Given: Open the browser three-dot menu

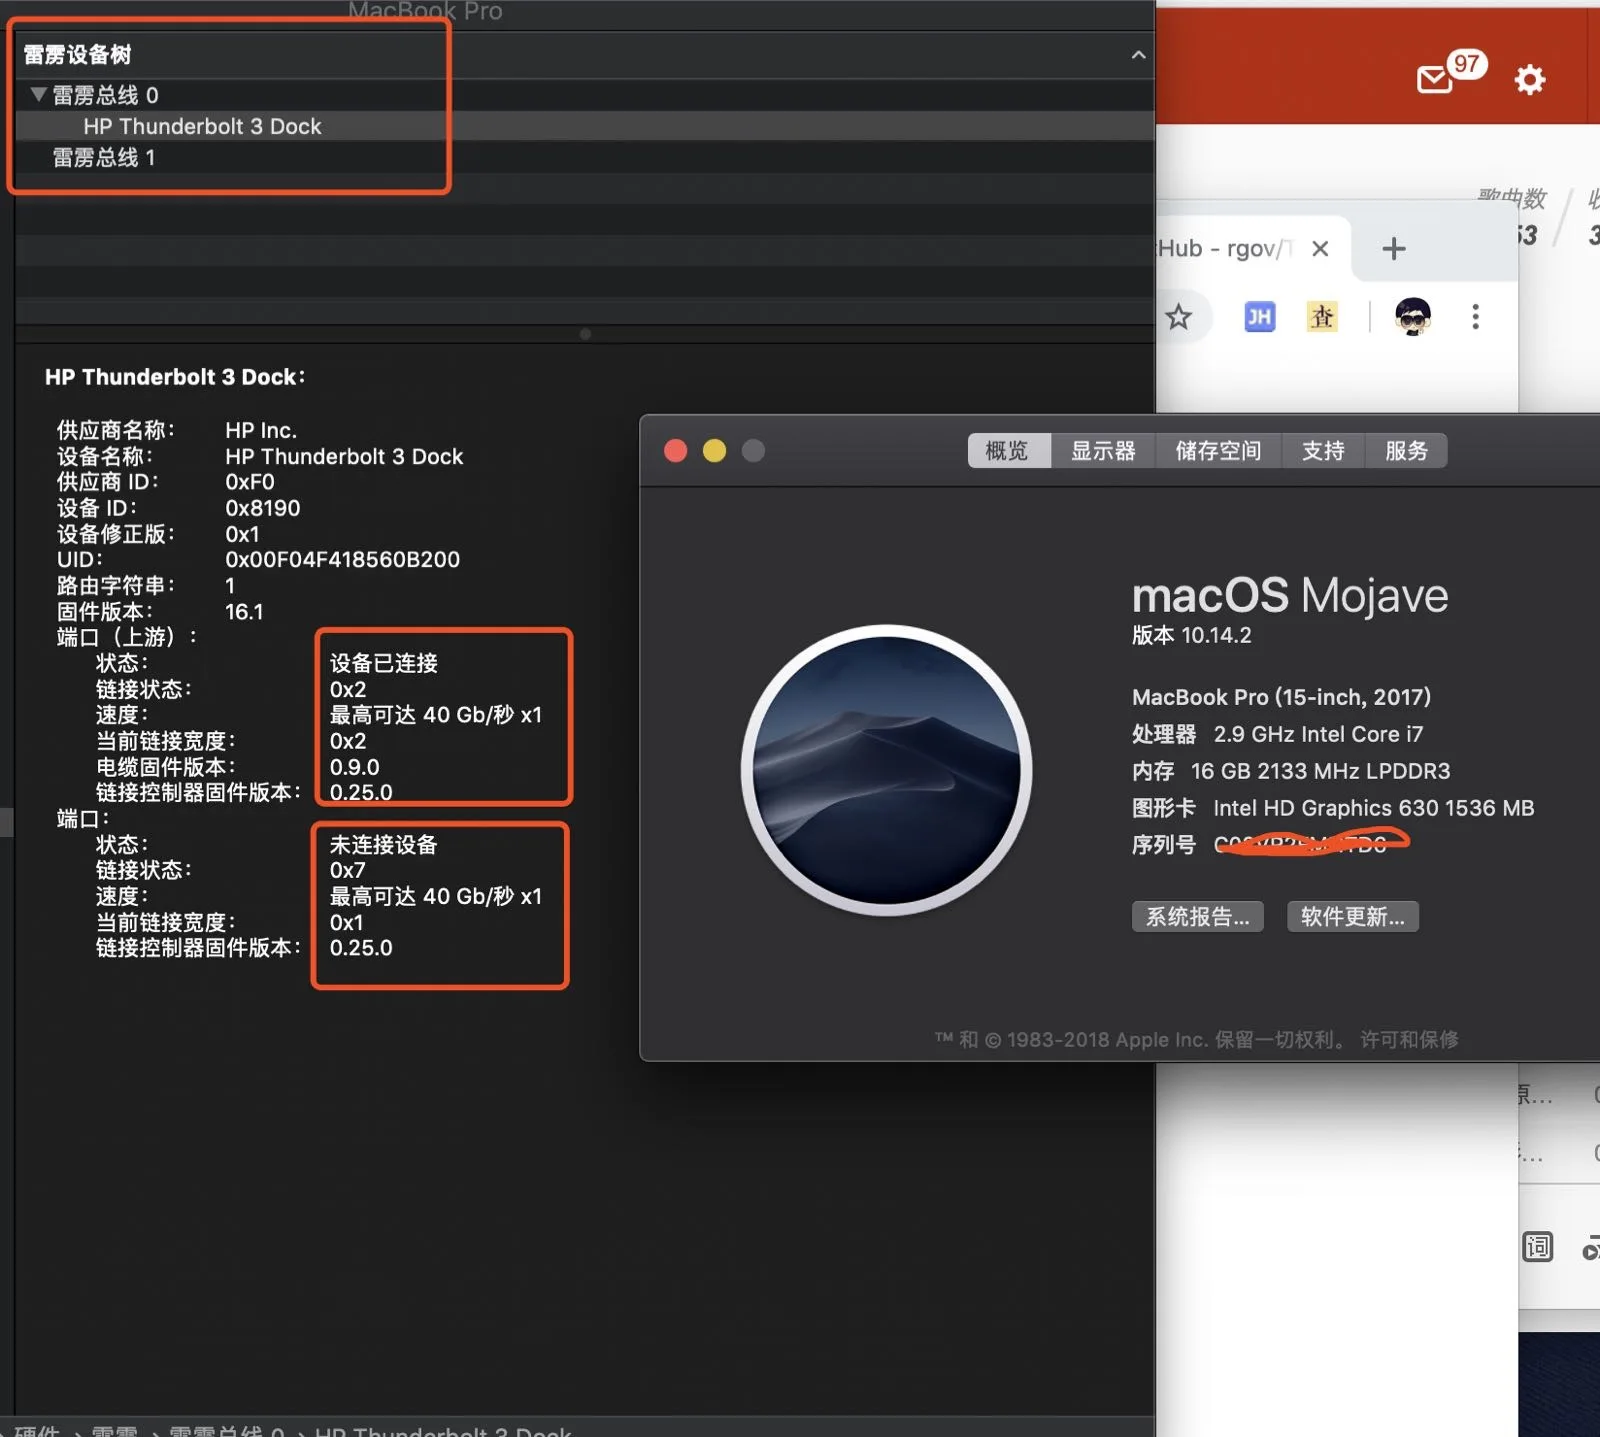Looking at the screenshot, I should pyautogui.click(x=1475, y=317).
